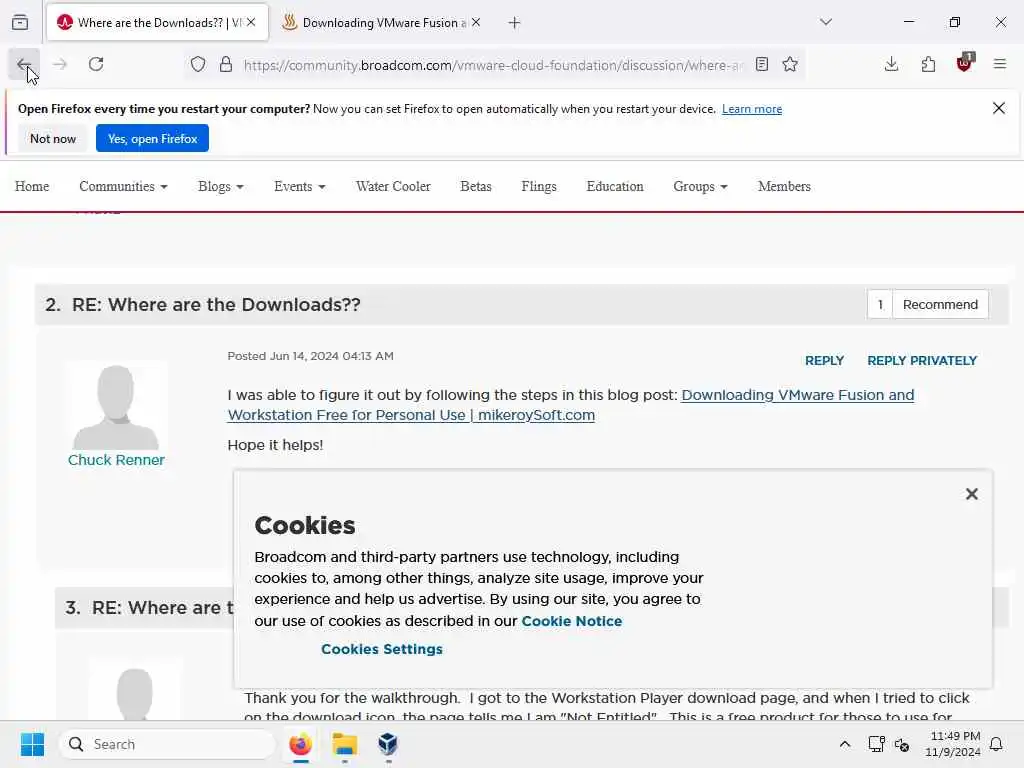Open VirtualBox cube icon in taskbar
Screen dimensions: 1024x768
tap(388, 744)
